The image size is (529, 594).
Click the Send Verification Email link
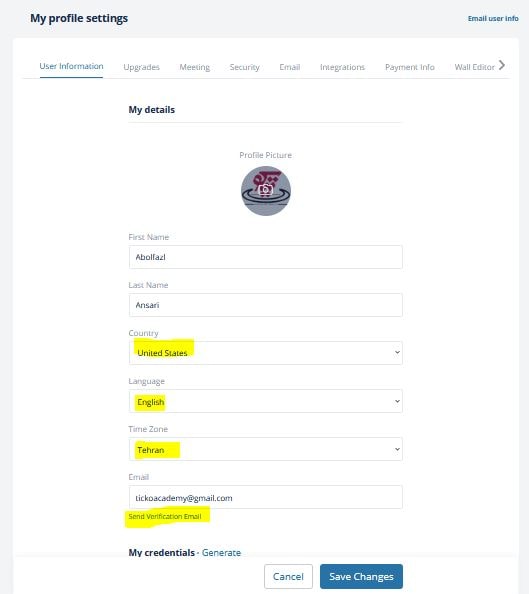coord(165,516)
